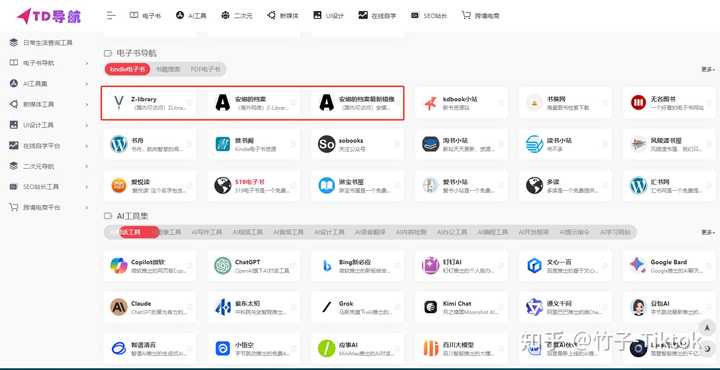Click the 应事AI green icon
The height and width of the screenshot is (370, 720).
tap(326, 348)
